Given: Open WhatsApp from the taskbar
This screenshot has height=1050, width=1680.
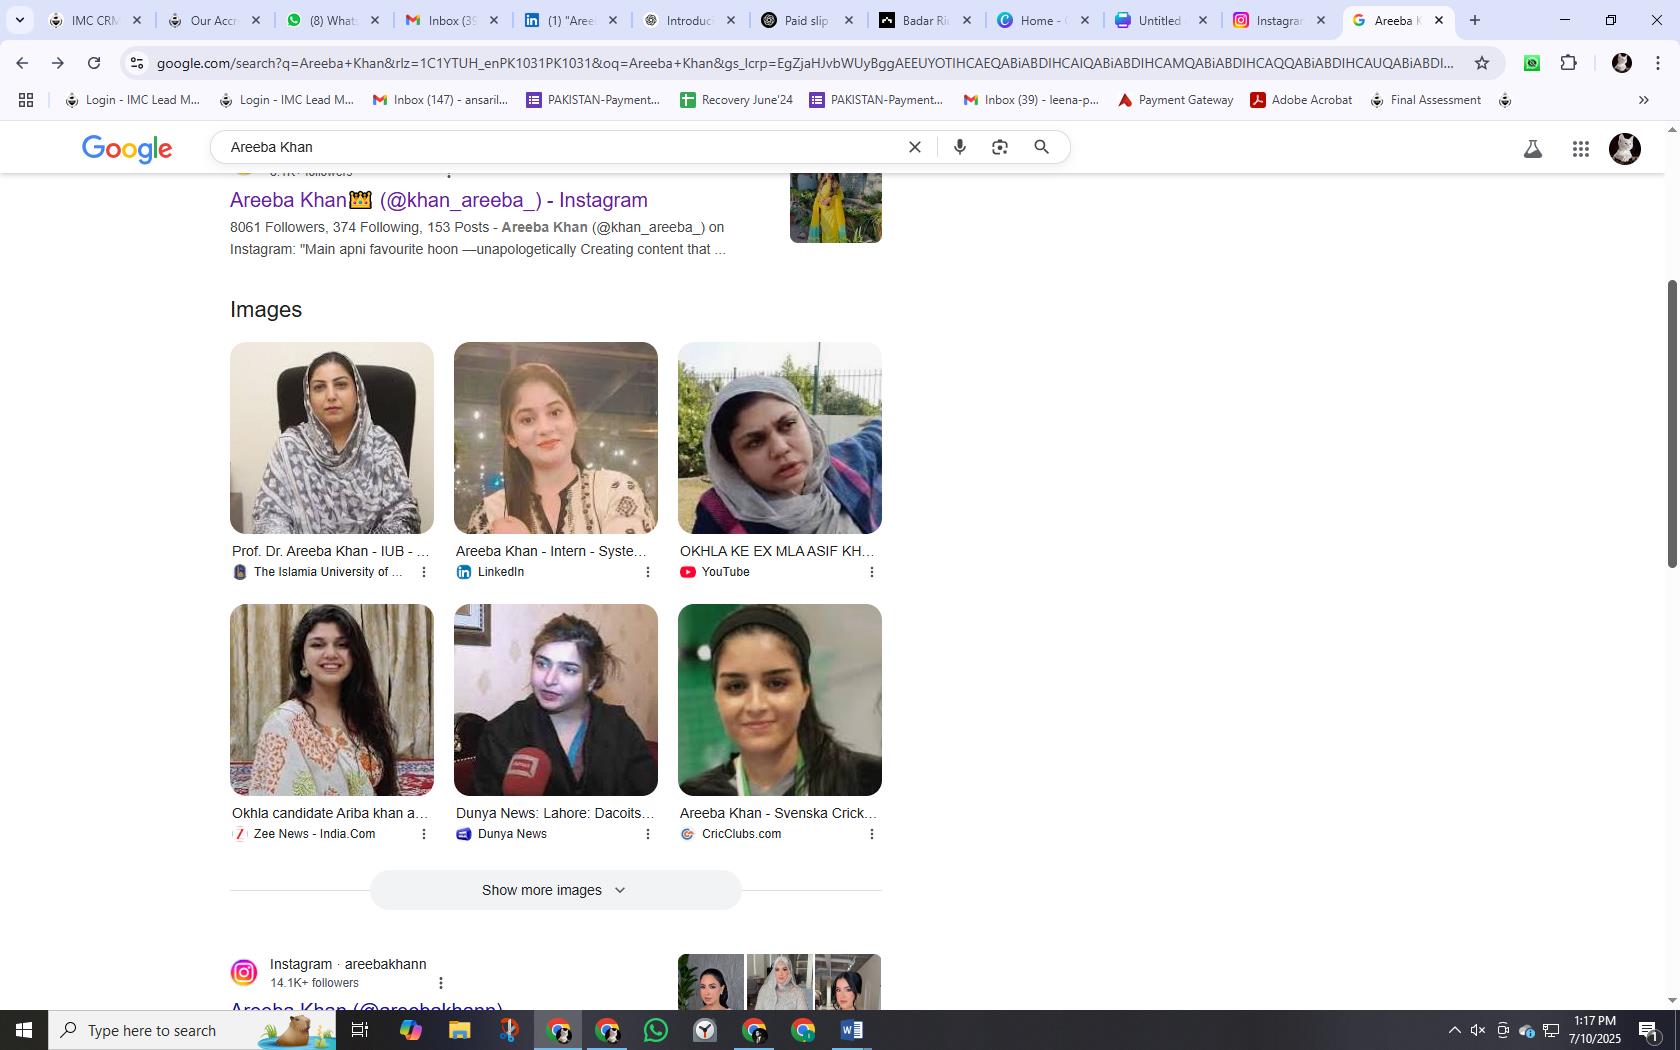Looking at the screenshot, I should point(656,1030).
